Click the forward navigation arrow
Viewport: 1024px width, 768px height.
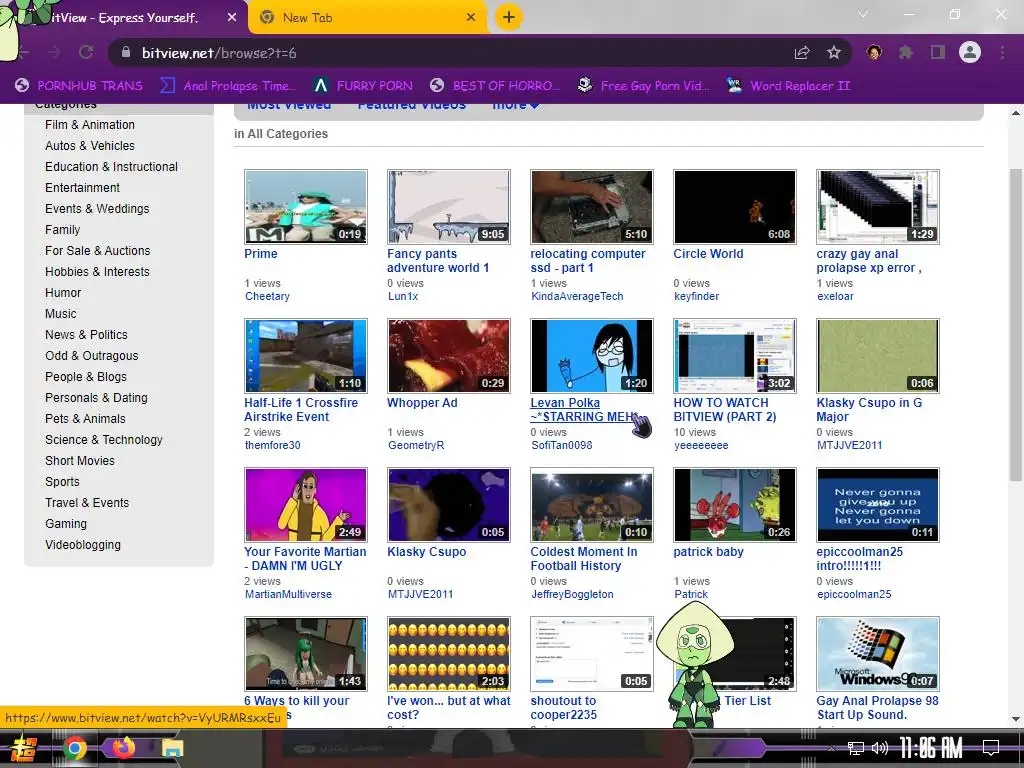click(55, 52)
